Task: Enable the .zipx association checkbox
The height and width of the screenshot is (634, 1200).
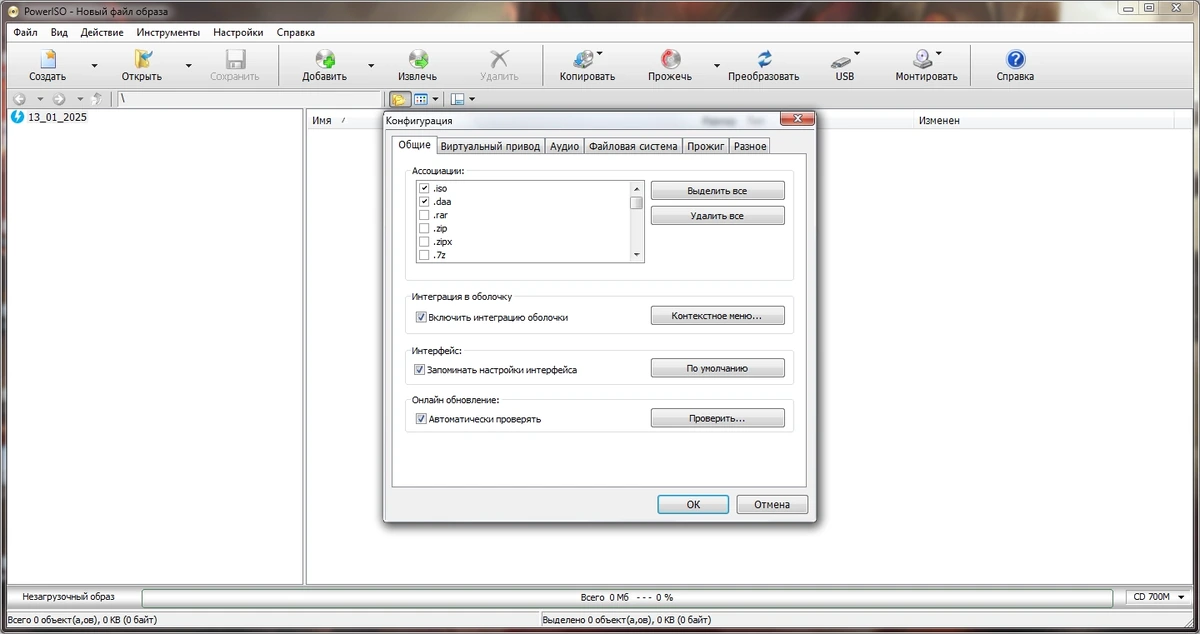Action: (x=424, y=241)
